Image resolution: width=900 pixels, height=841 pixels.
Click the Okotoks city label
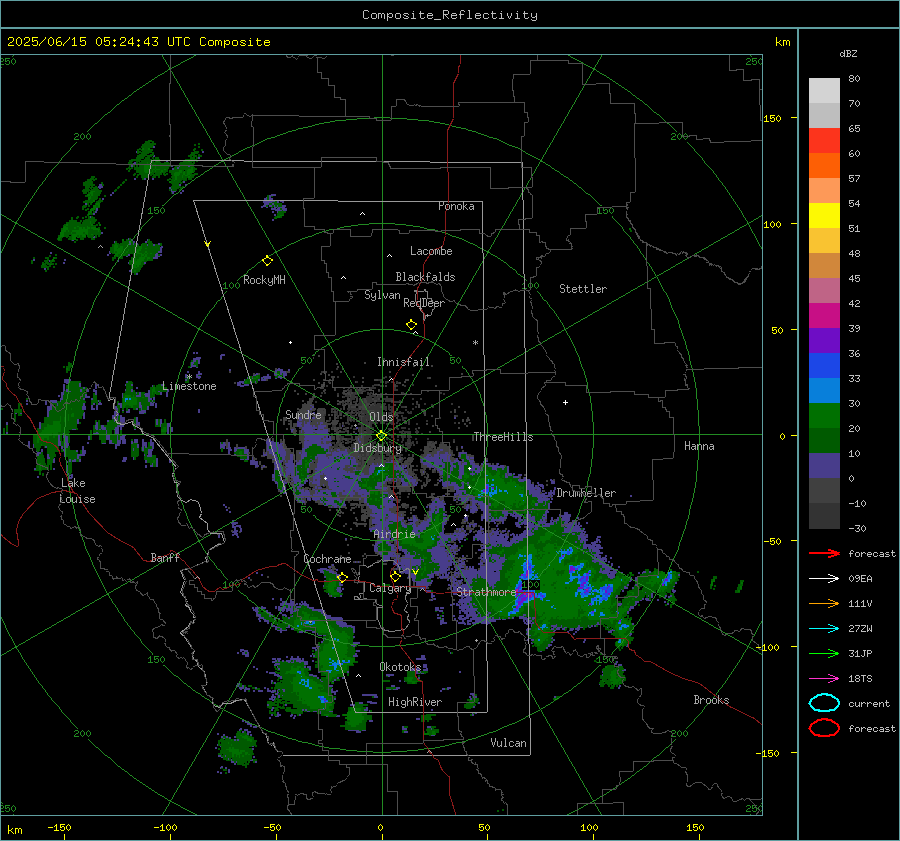[400, 667]
